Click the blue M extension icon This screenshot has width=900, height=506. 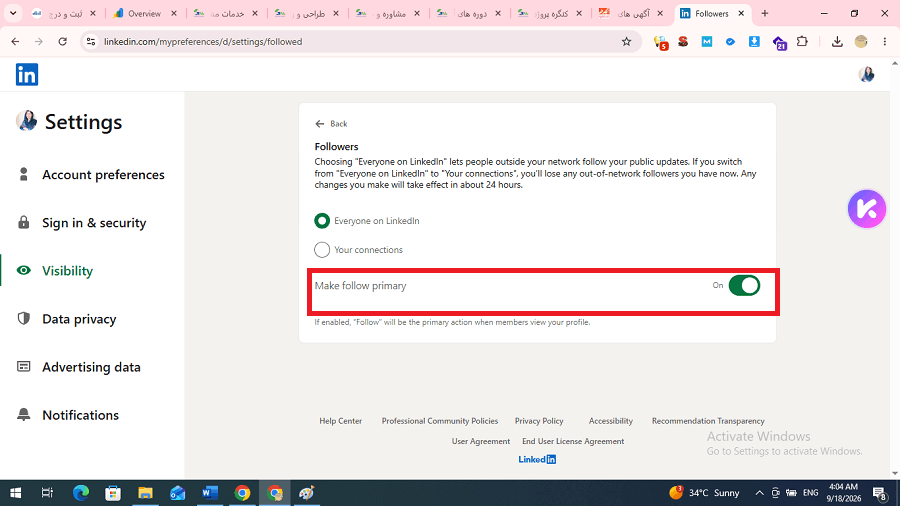click(x=707, y=41)
